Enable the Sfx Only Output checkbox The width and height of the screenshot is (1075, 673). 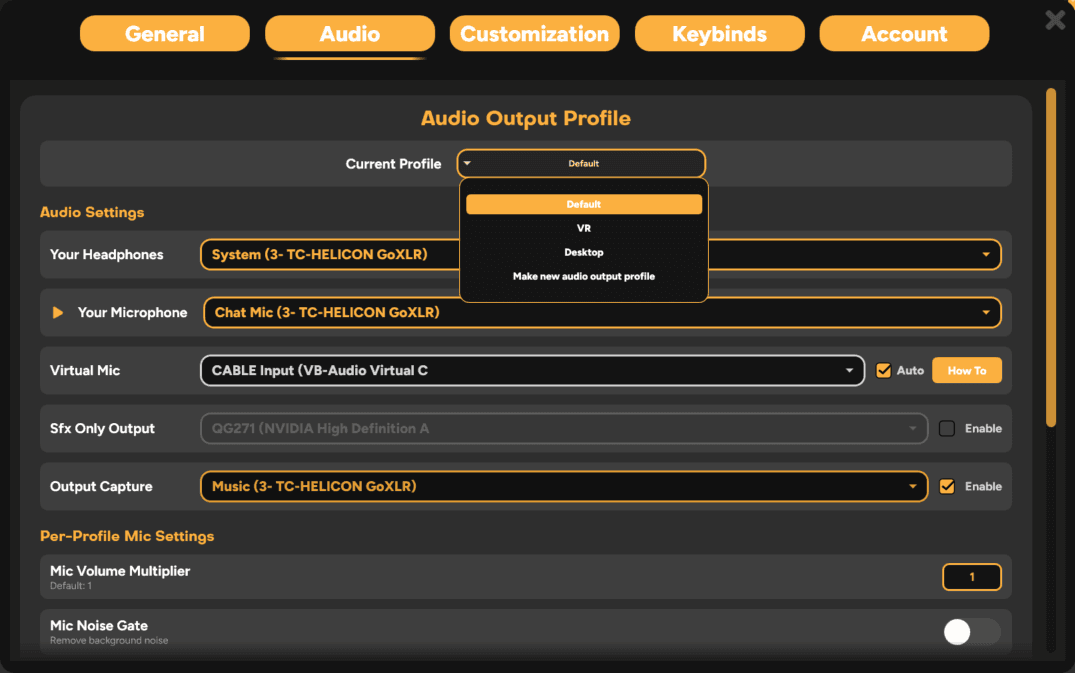(946, 428)
